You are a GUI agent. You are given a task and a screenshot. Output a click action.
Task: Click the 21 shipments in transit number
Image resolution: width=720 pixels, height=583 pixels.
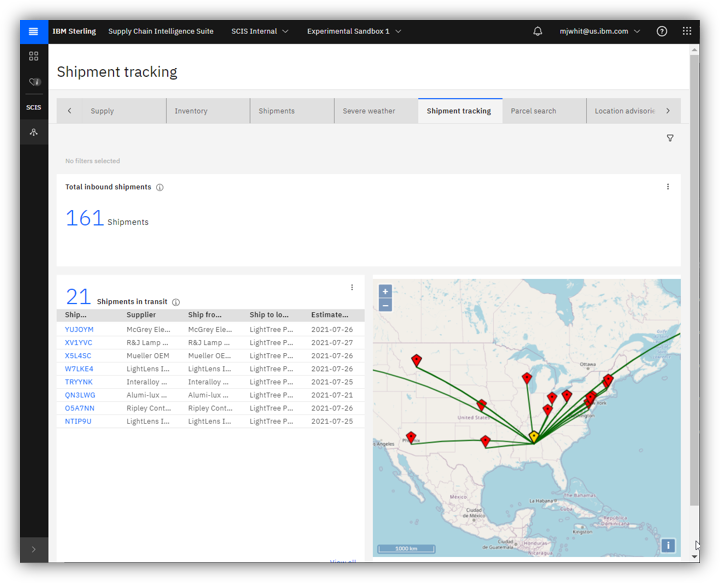click(78, 296)
